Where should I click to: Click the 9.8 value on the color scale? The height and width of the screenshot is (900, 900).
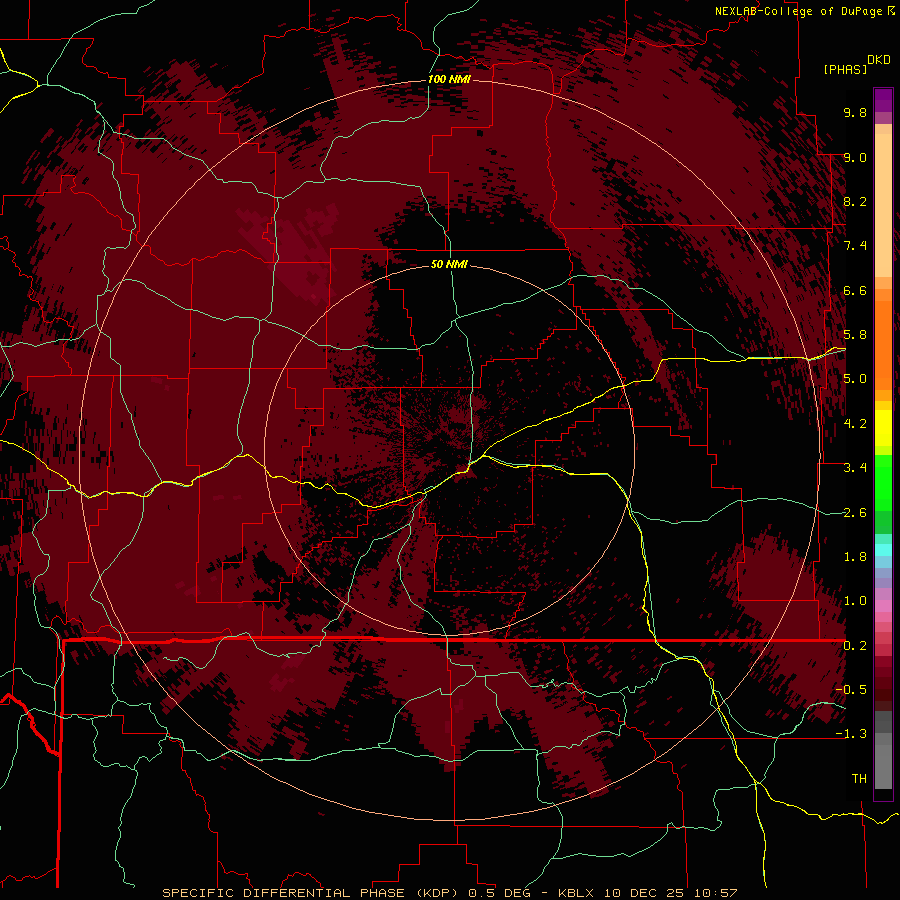855,112
